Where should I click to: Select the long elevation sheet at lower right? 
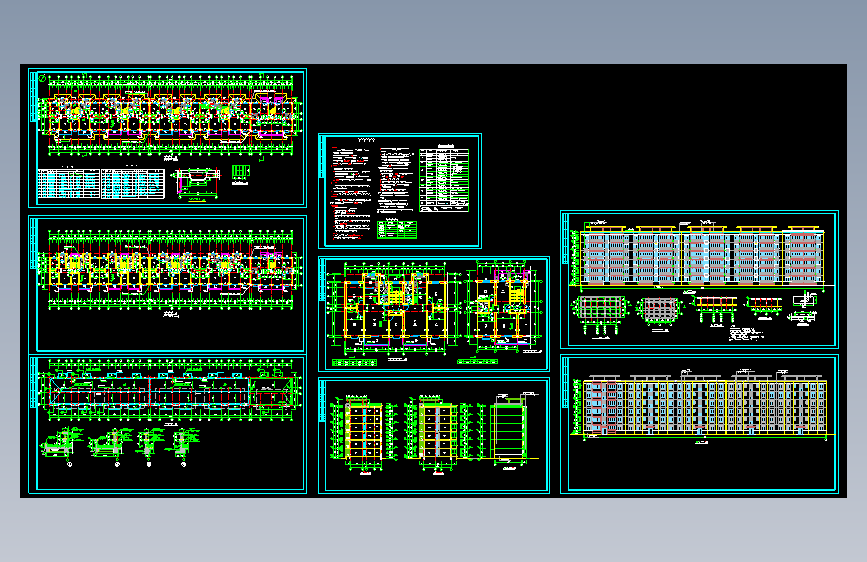699,424
